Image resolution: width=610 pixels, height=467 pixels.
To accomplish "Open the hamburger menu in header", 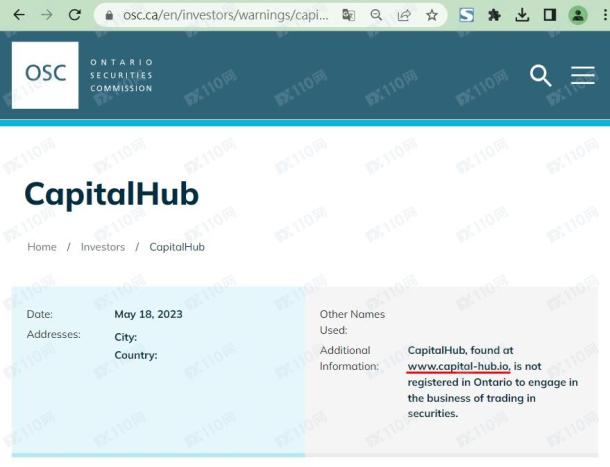I will [583, 75].
